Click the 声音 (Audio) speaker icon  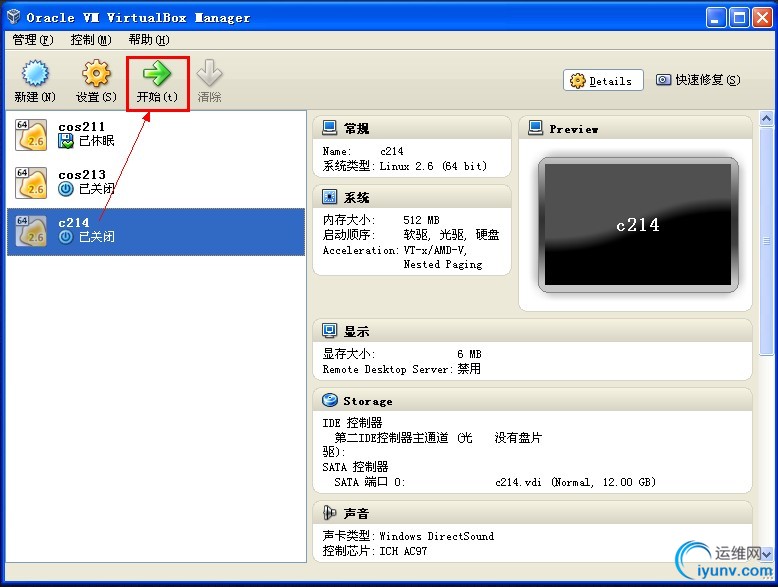pyautogui.click(x=329, y=513)
